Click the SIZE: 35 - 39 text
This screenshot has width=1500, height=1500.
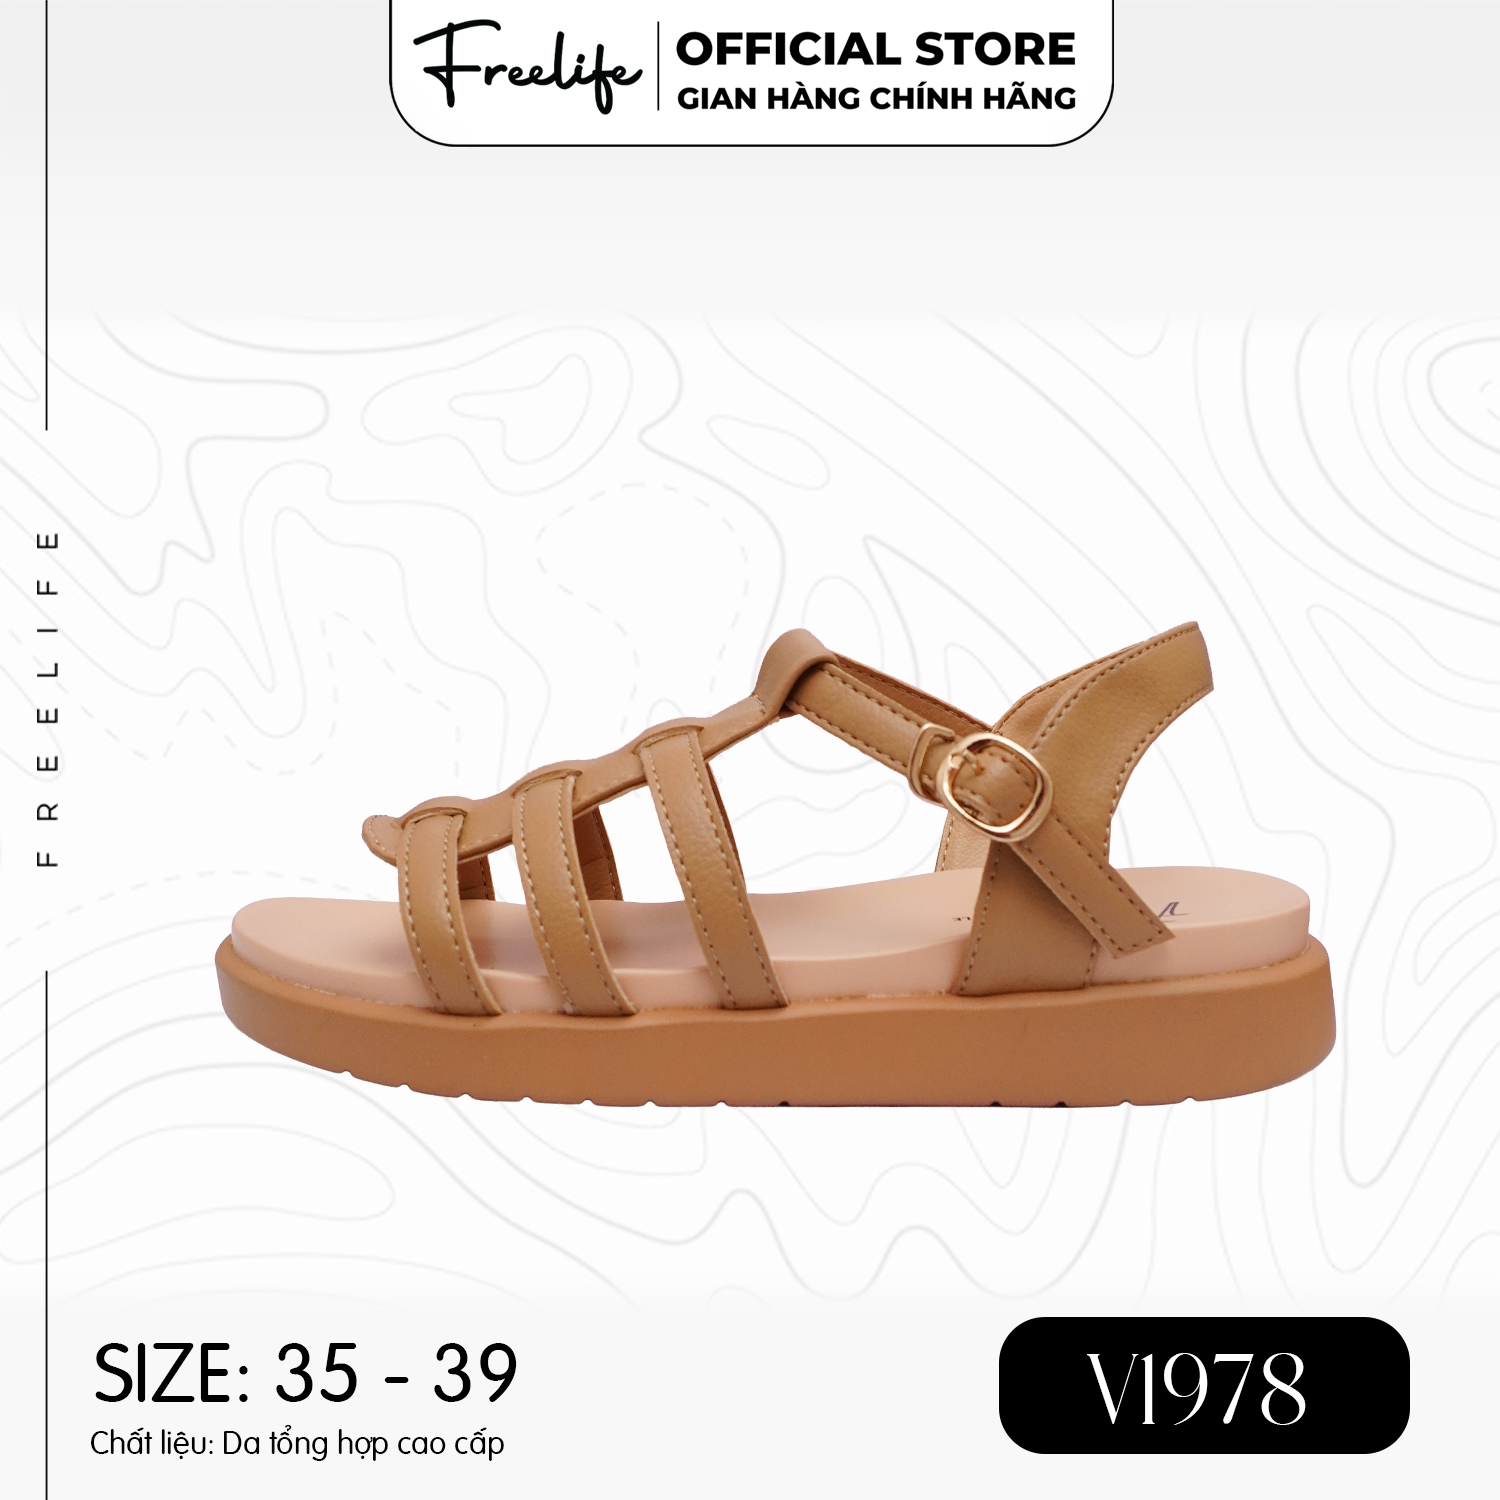point(306,1373)
